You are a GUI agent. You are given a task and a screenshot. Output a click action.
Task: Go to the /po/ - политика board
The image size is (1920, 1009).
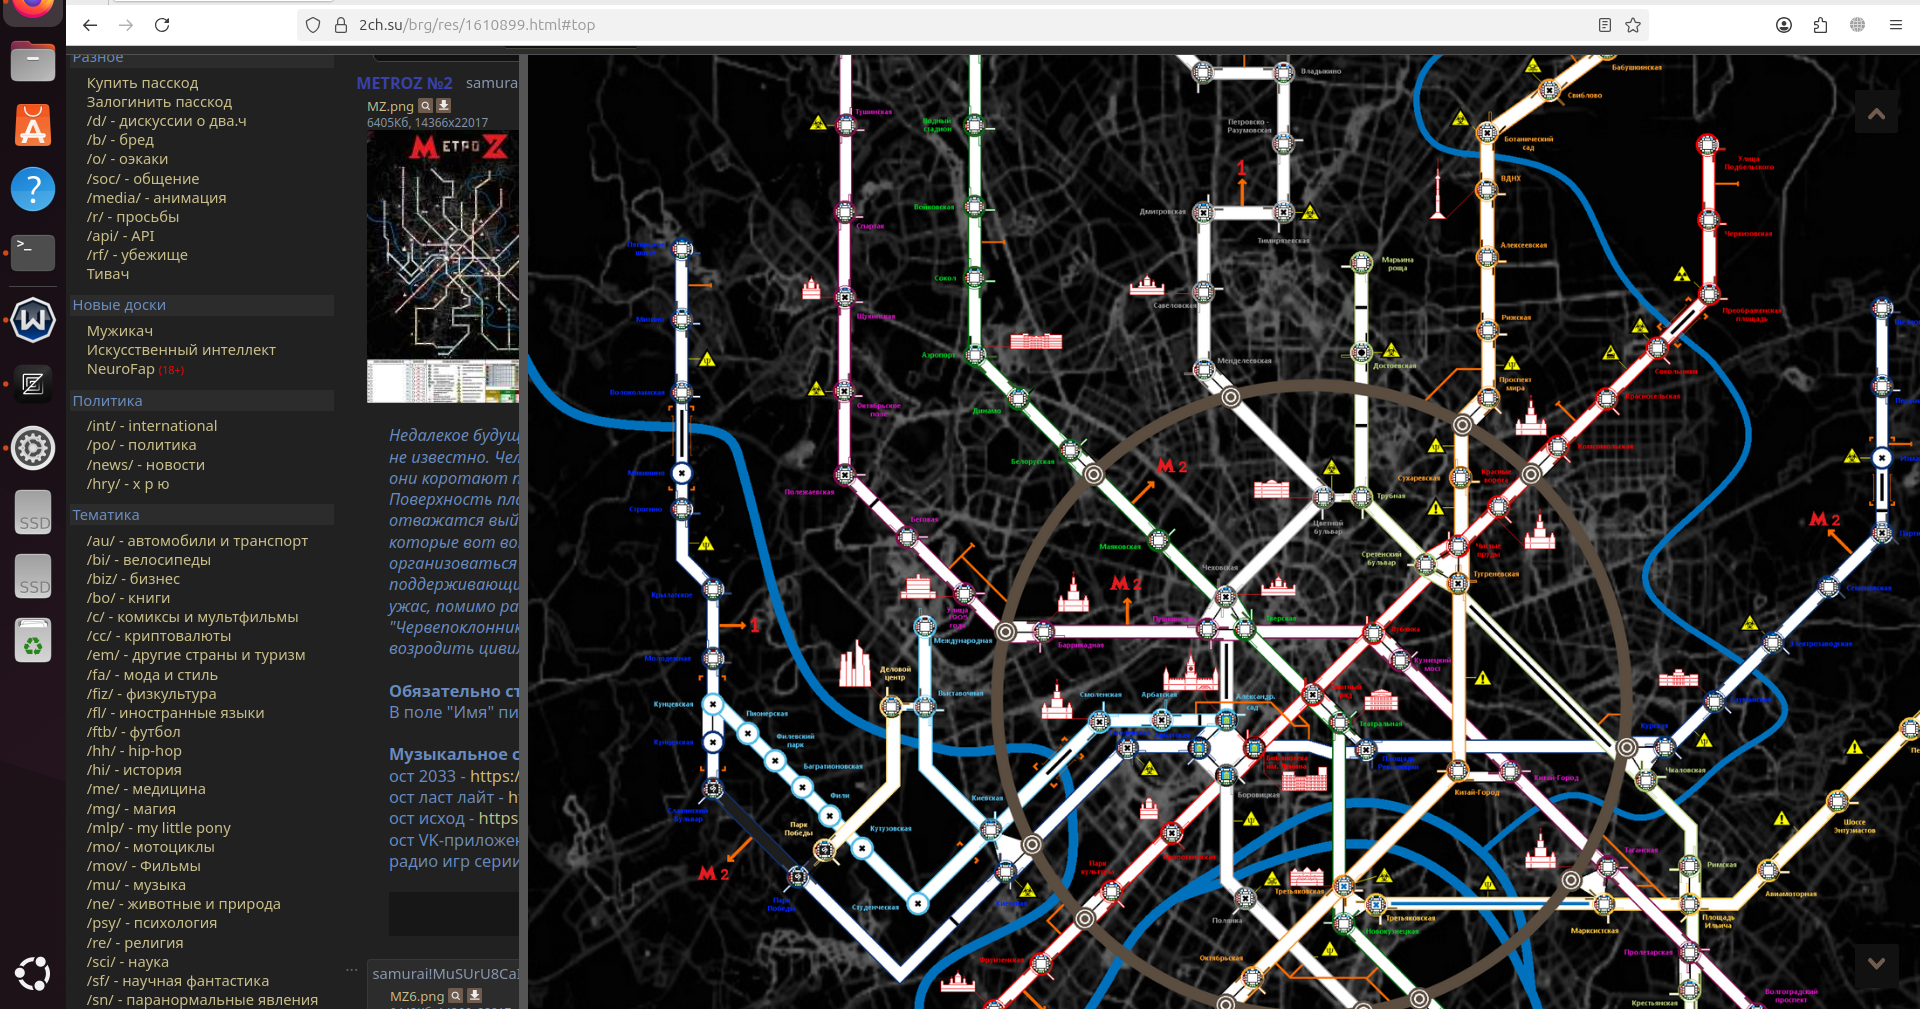pyautogui.click(x=141, y=445)
